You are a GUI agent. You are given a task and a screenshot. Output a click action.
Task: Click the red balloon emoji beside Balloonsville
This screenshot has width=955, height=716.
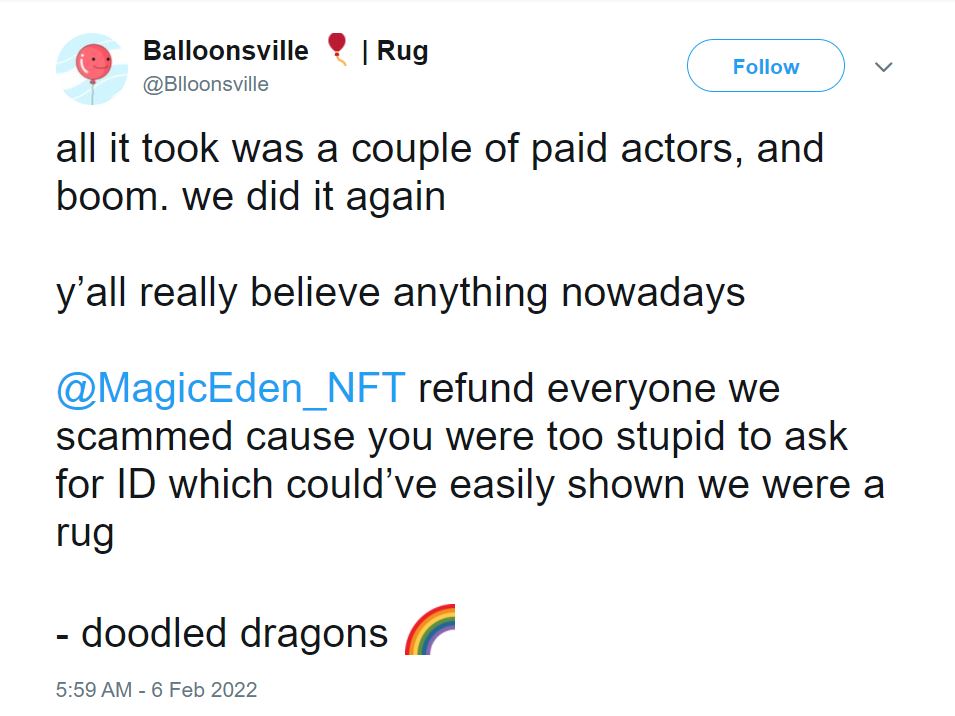(337, 50)
